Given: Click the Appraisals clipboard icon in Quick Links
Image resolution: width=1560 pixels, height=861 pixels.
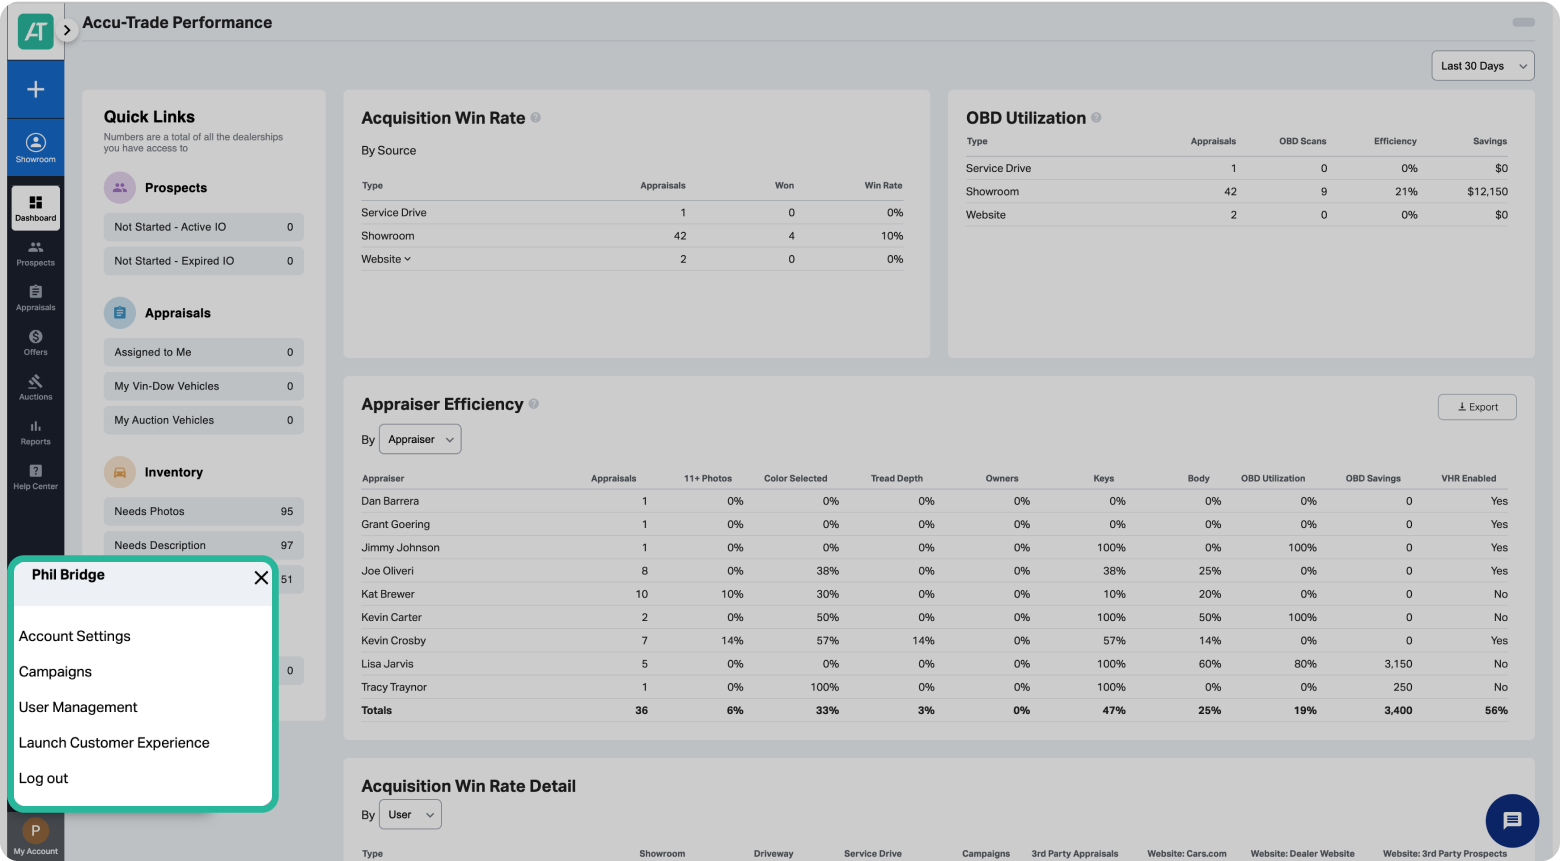Looking at the screenshot, I should tap(119, 313).
